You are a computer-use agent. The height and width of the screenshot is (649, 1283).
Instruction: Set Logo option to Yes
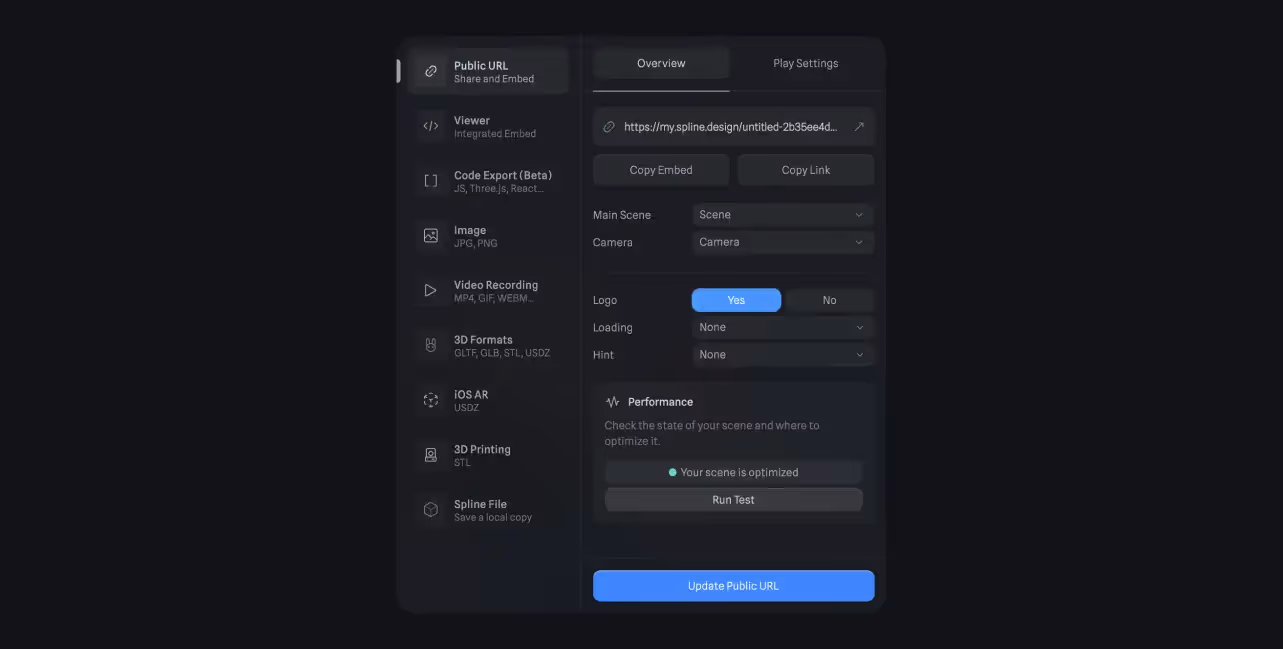[x=736, y=300]
